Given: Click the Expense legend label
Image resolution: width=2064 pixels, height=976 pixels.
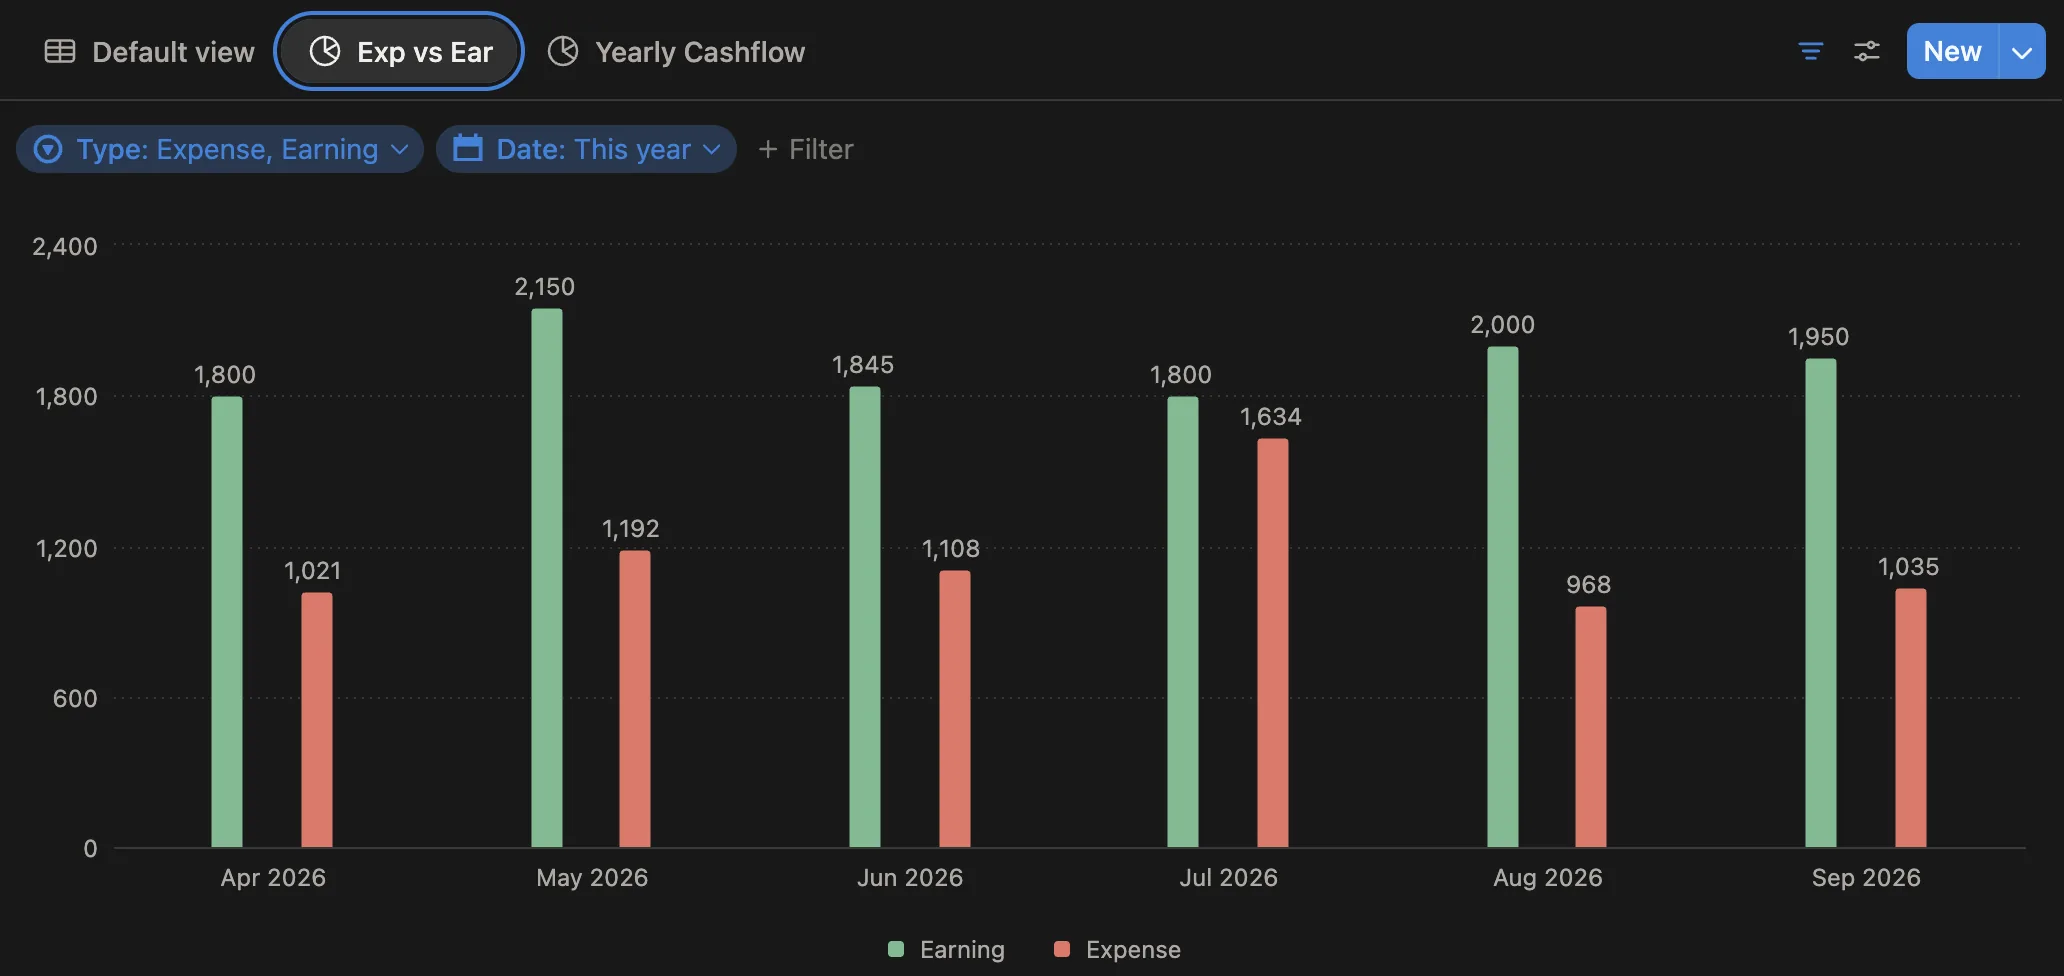Looking at the screenshot, I should tap(1133, 950).
